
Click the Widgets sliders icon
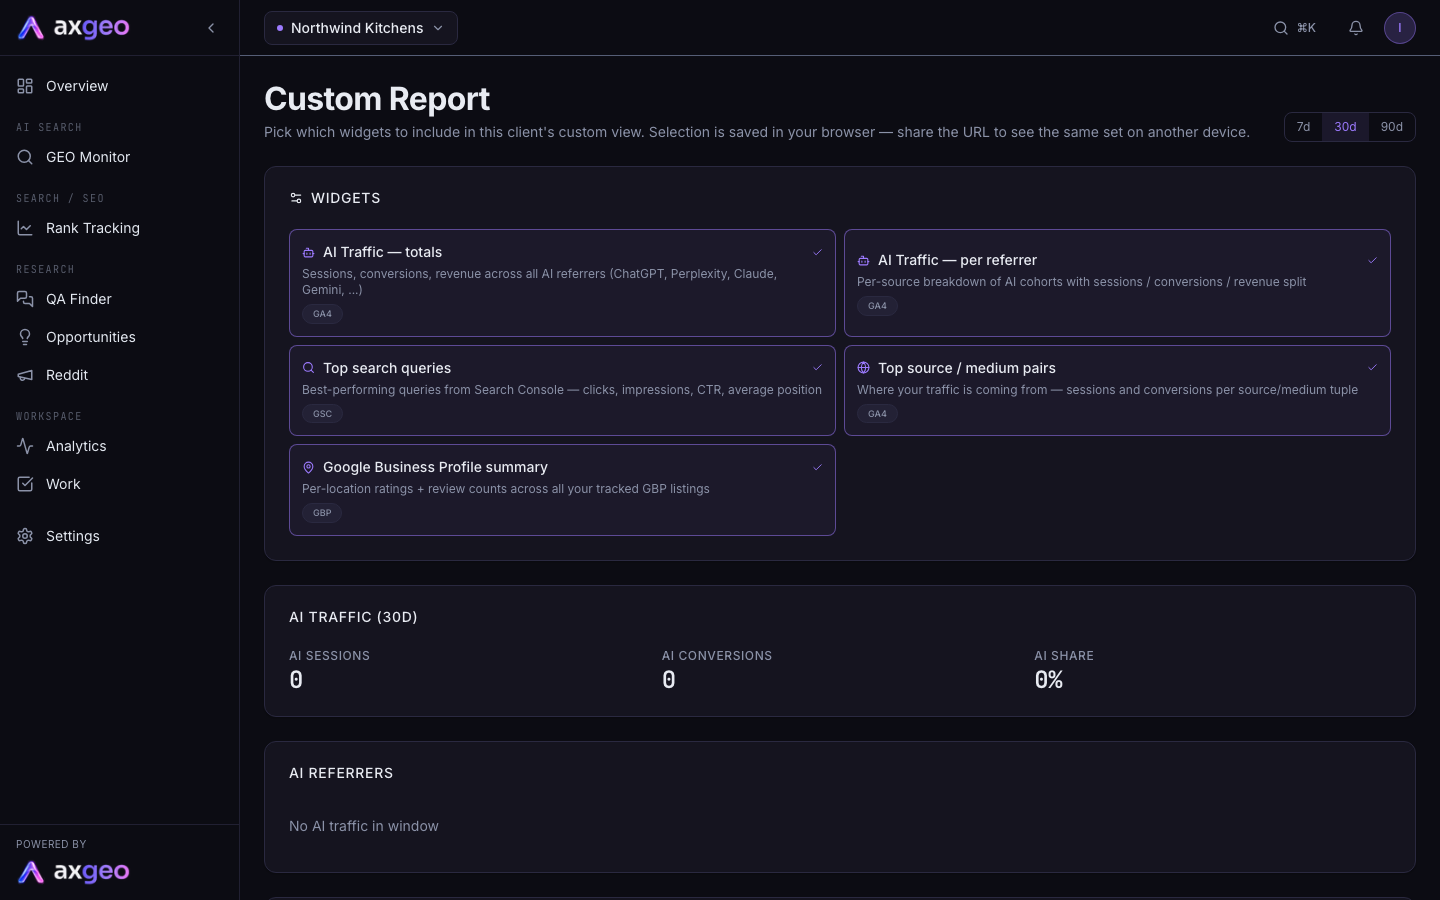tap(296, 198)
